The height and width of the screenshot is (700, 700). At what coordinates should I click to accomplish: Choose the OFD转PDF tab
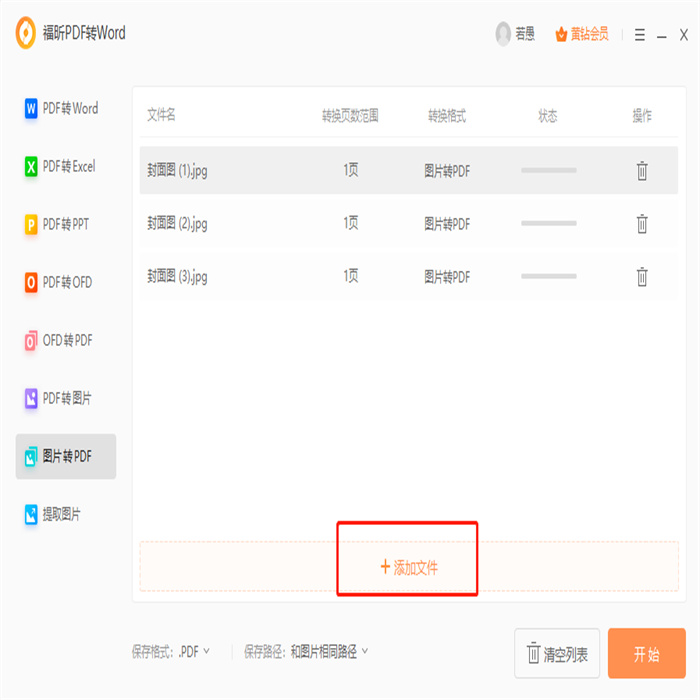66,341
